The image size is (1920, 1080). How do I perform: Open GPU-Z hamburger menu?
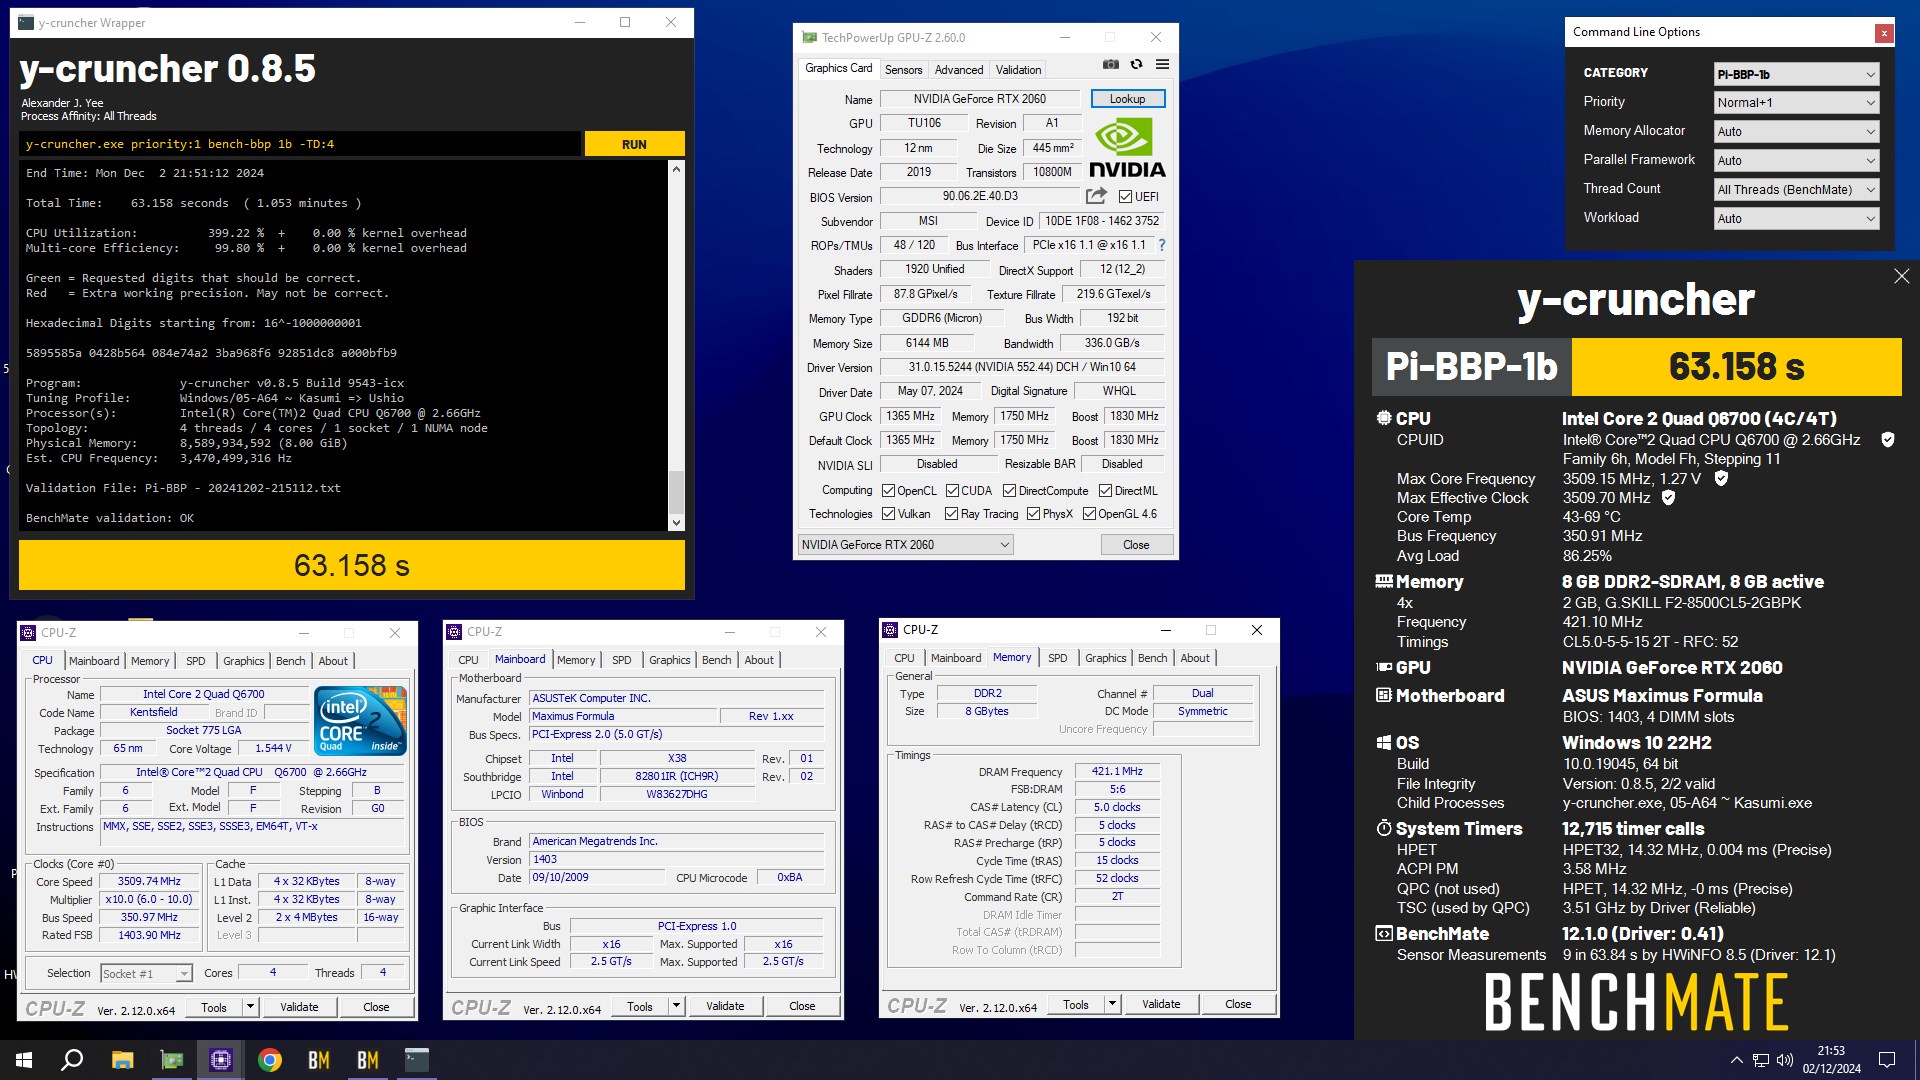[1162, 65]
